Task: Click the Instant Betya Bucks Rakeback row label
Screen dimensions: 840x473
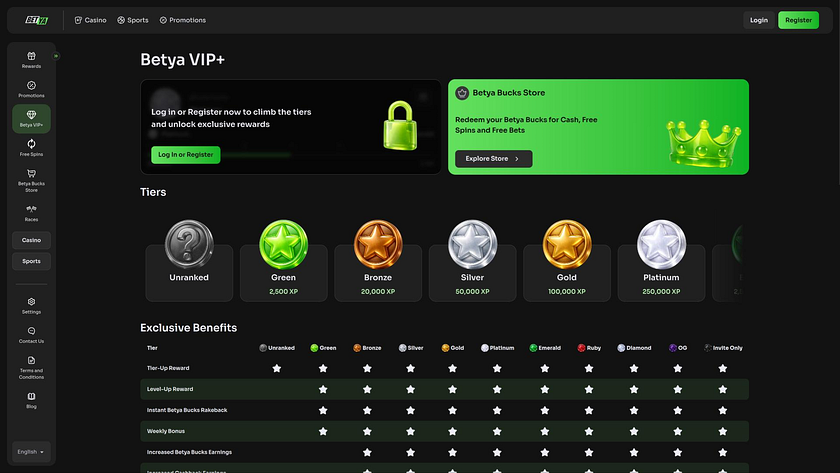Action: [187, 410]
